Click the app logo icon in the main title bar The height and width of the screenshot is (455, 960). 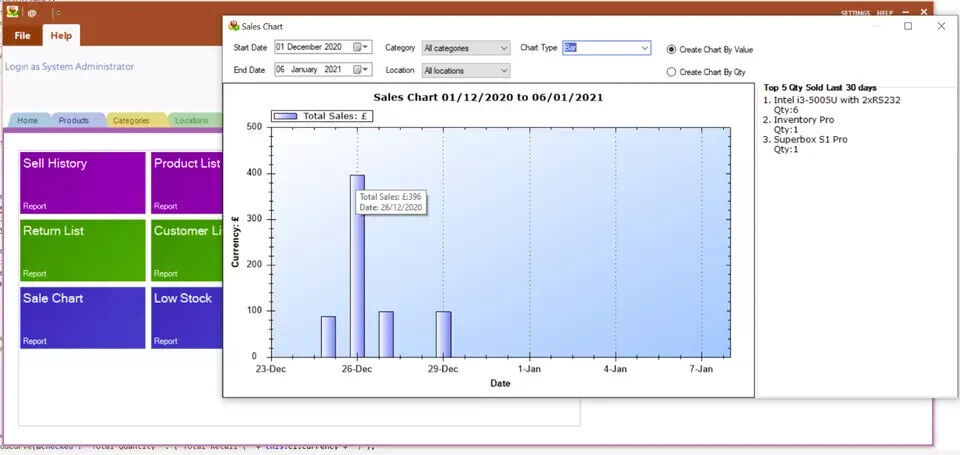click(x=12, y=11)
